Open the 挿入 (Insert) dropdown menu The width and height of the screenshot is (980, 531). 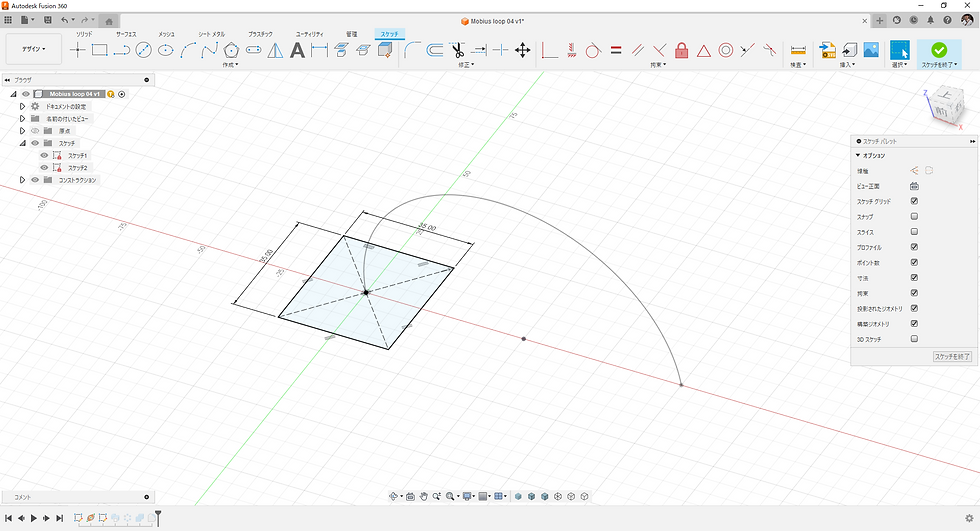pyautogui.click(x=847, y=64)
